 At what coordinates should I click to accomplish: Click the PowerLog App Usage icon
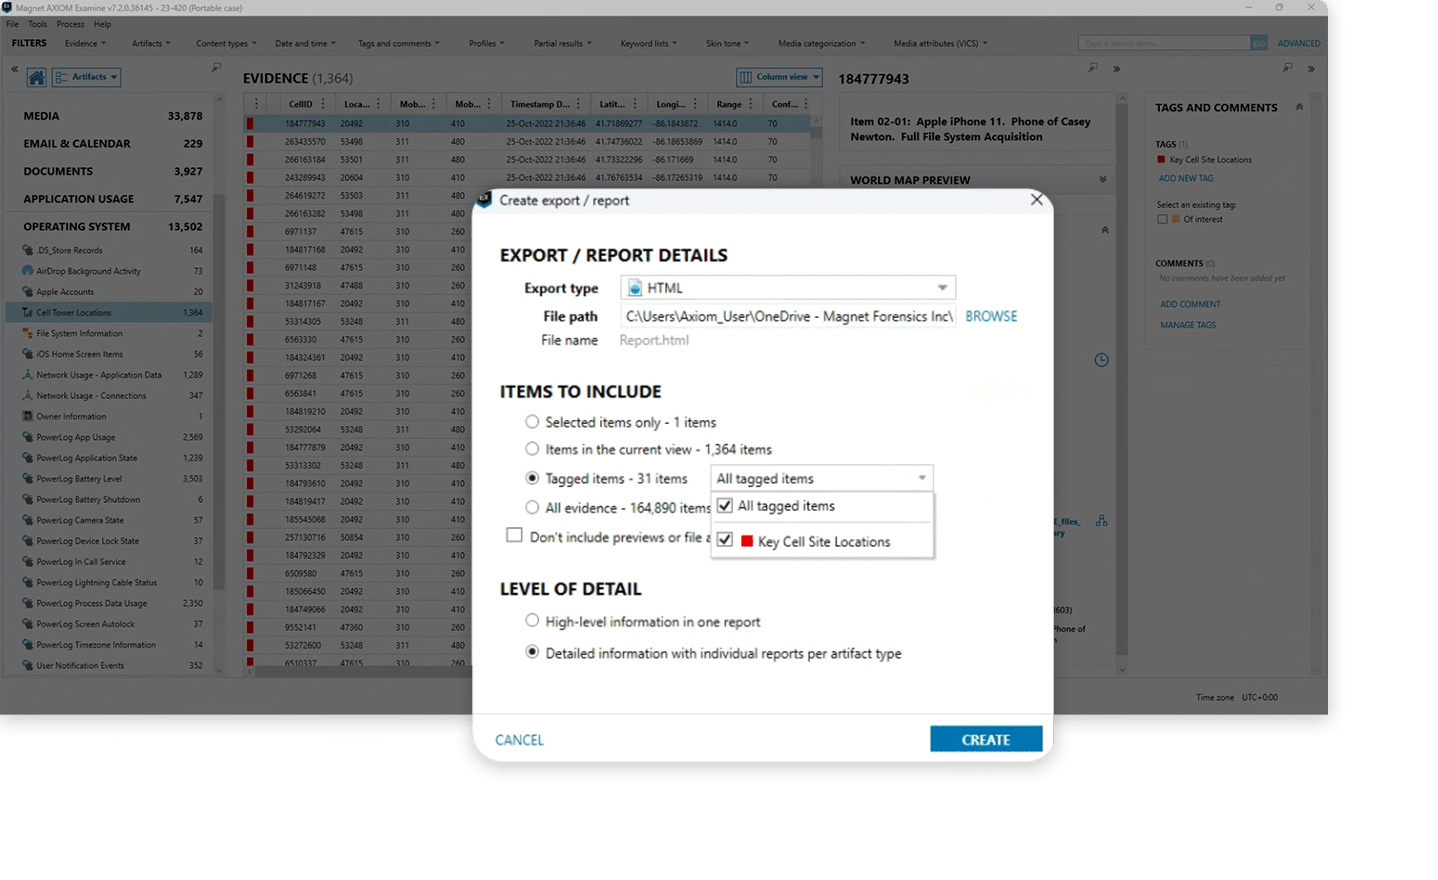point(28,437)
